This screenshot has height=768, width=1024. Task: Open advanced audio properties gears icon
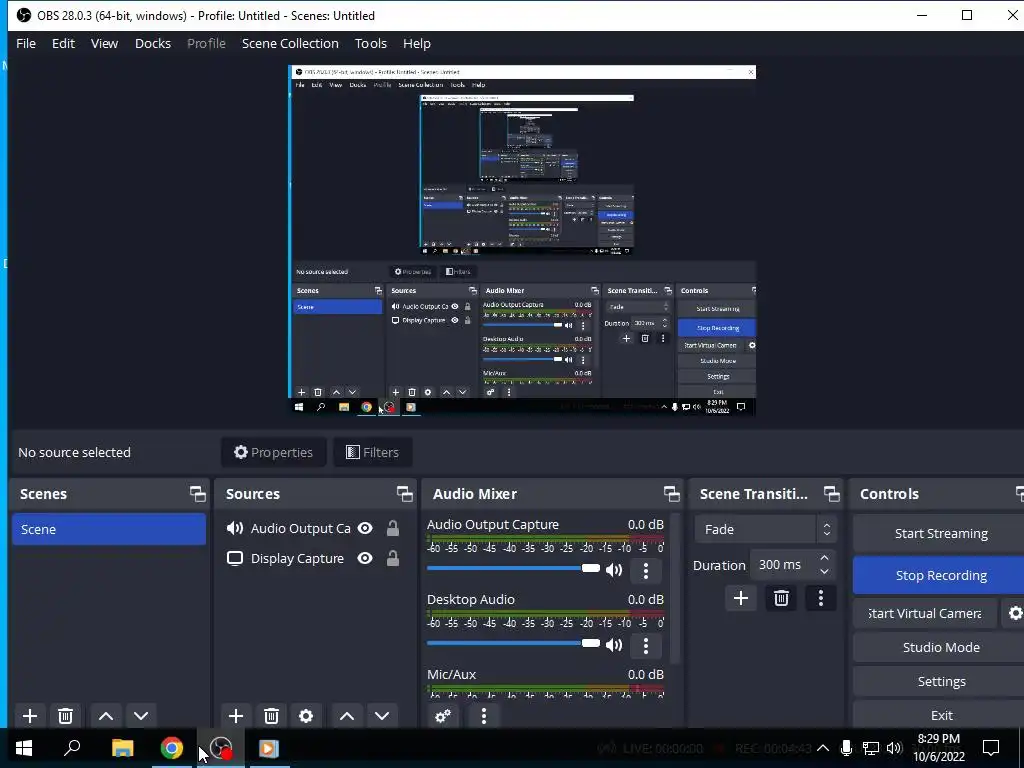coord(443,716)
